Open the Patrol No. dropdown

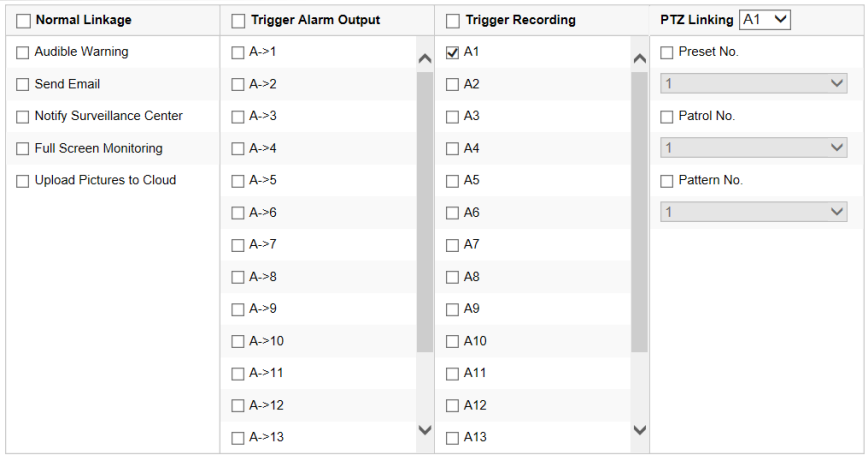click(754, 148)
